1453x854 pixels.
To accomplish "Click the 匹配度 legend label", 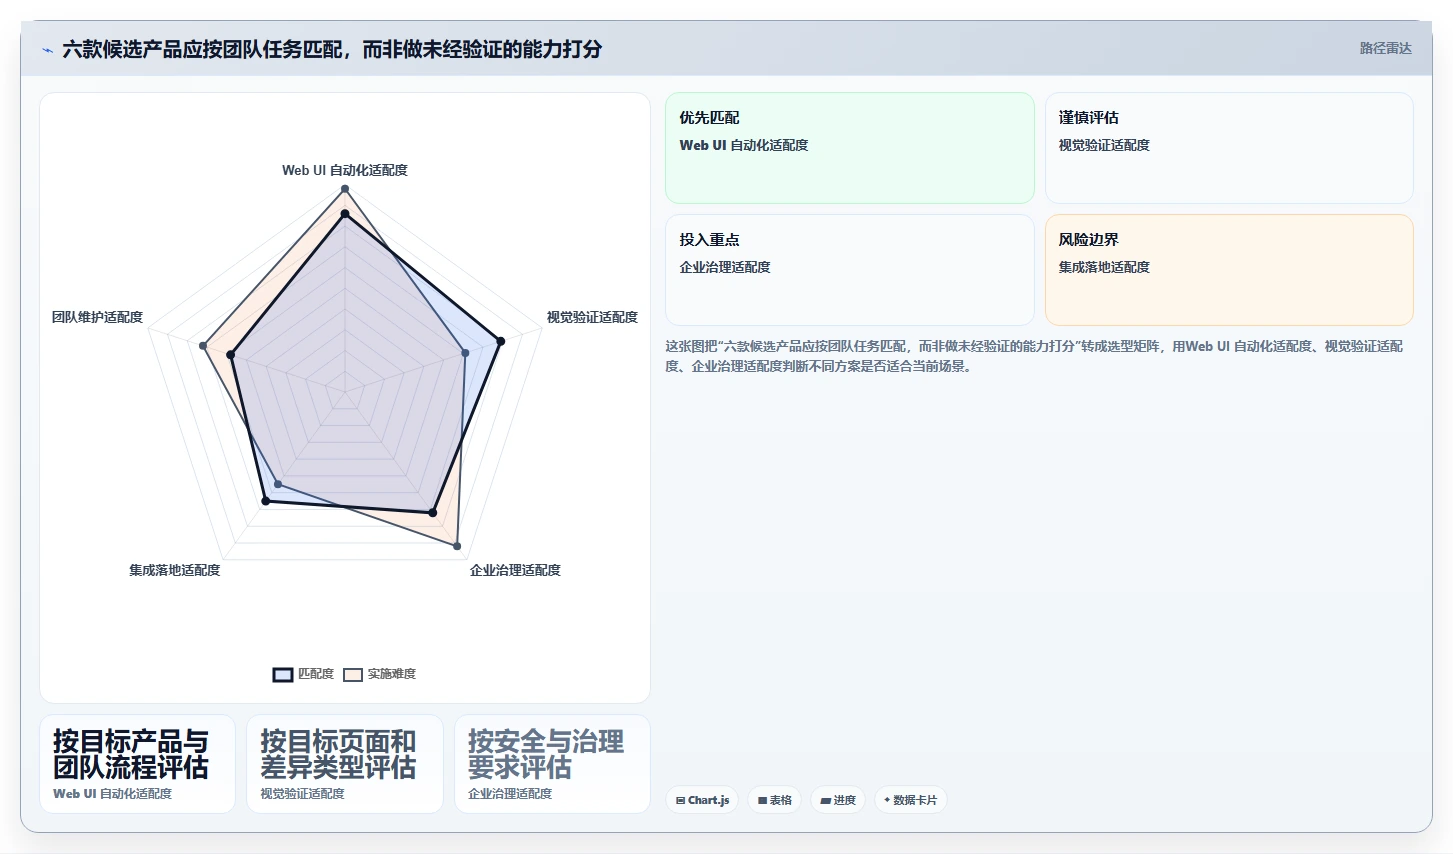I will point(316,674).
